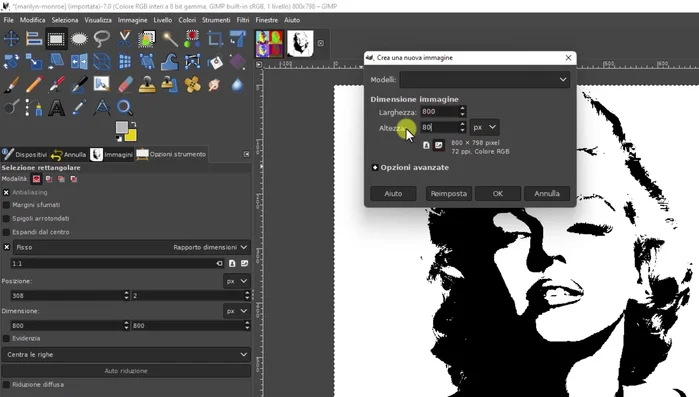Choose the add-to-selection mode icon
The height and width of the screenshot is (397, 699).
pos(49,179)
